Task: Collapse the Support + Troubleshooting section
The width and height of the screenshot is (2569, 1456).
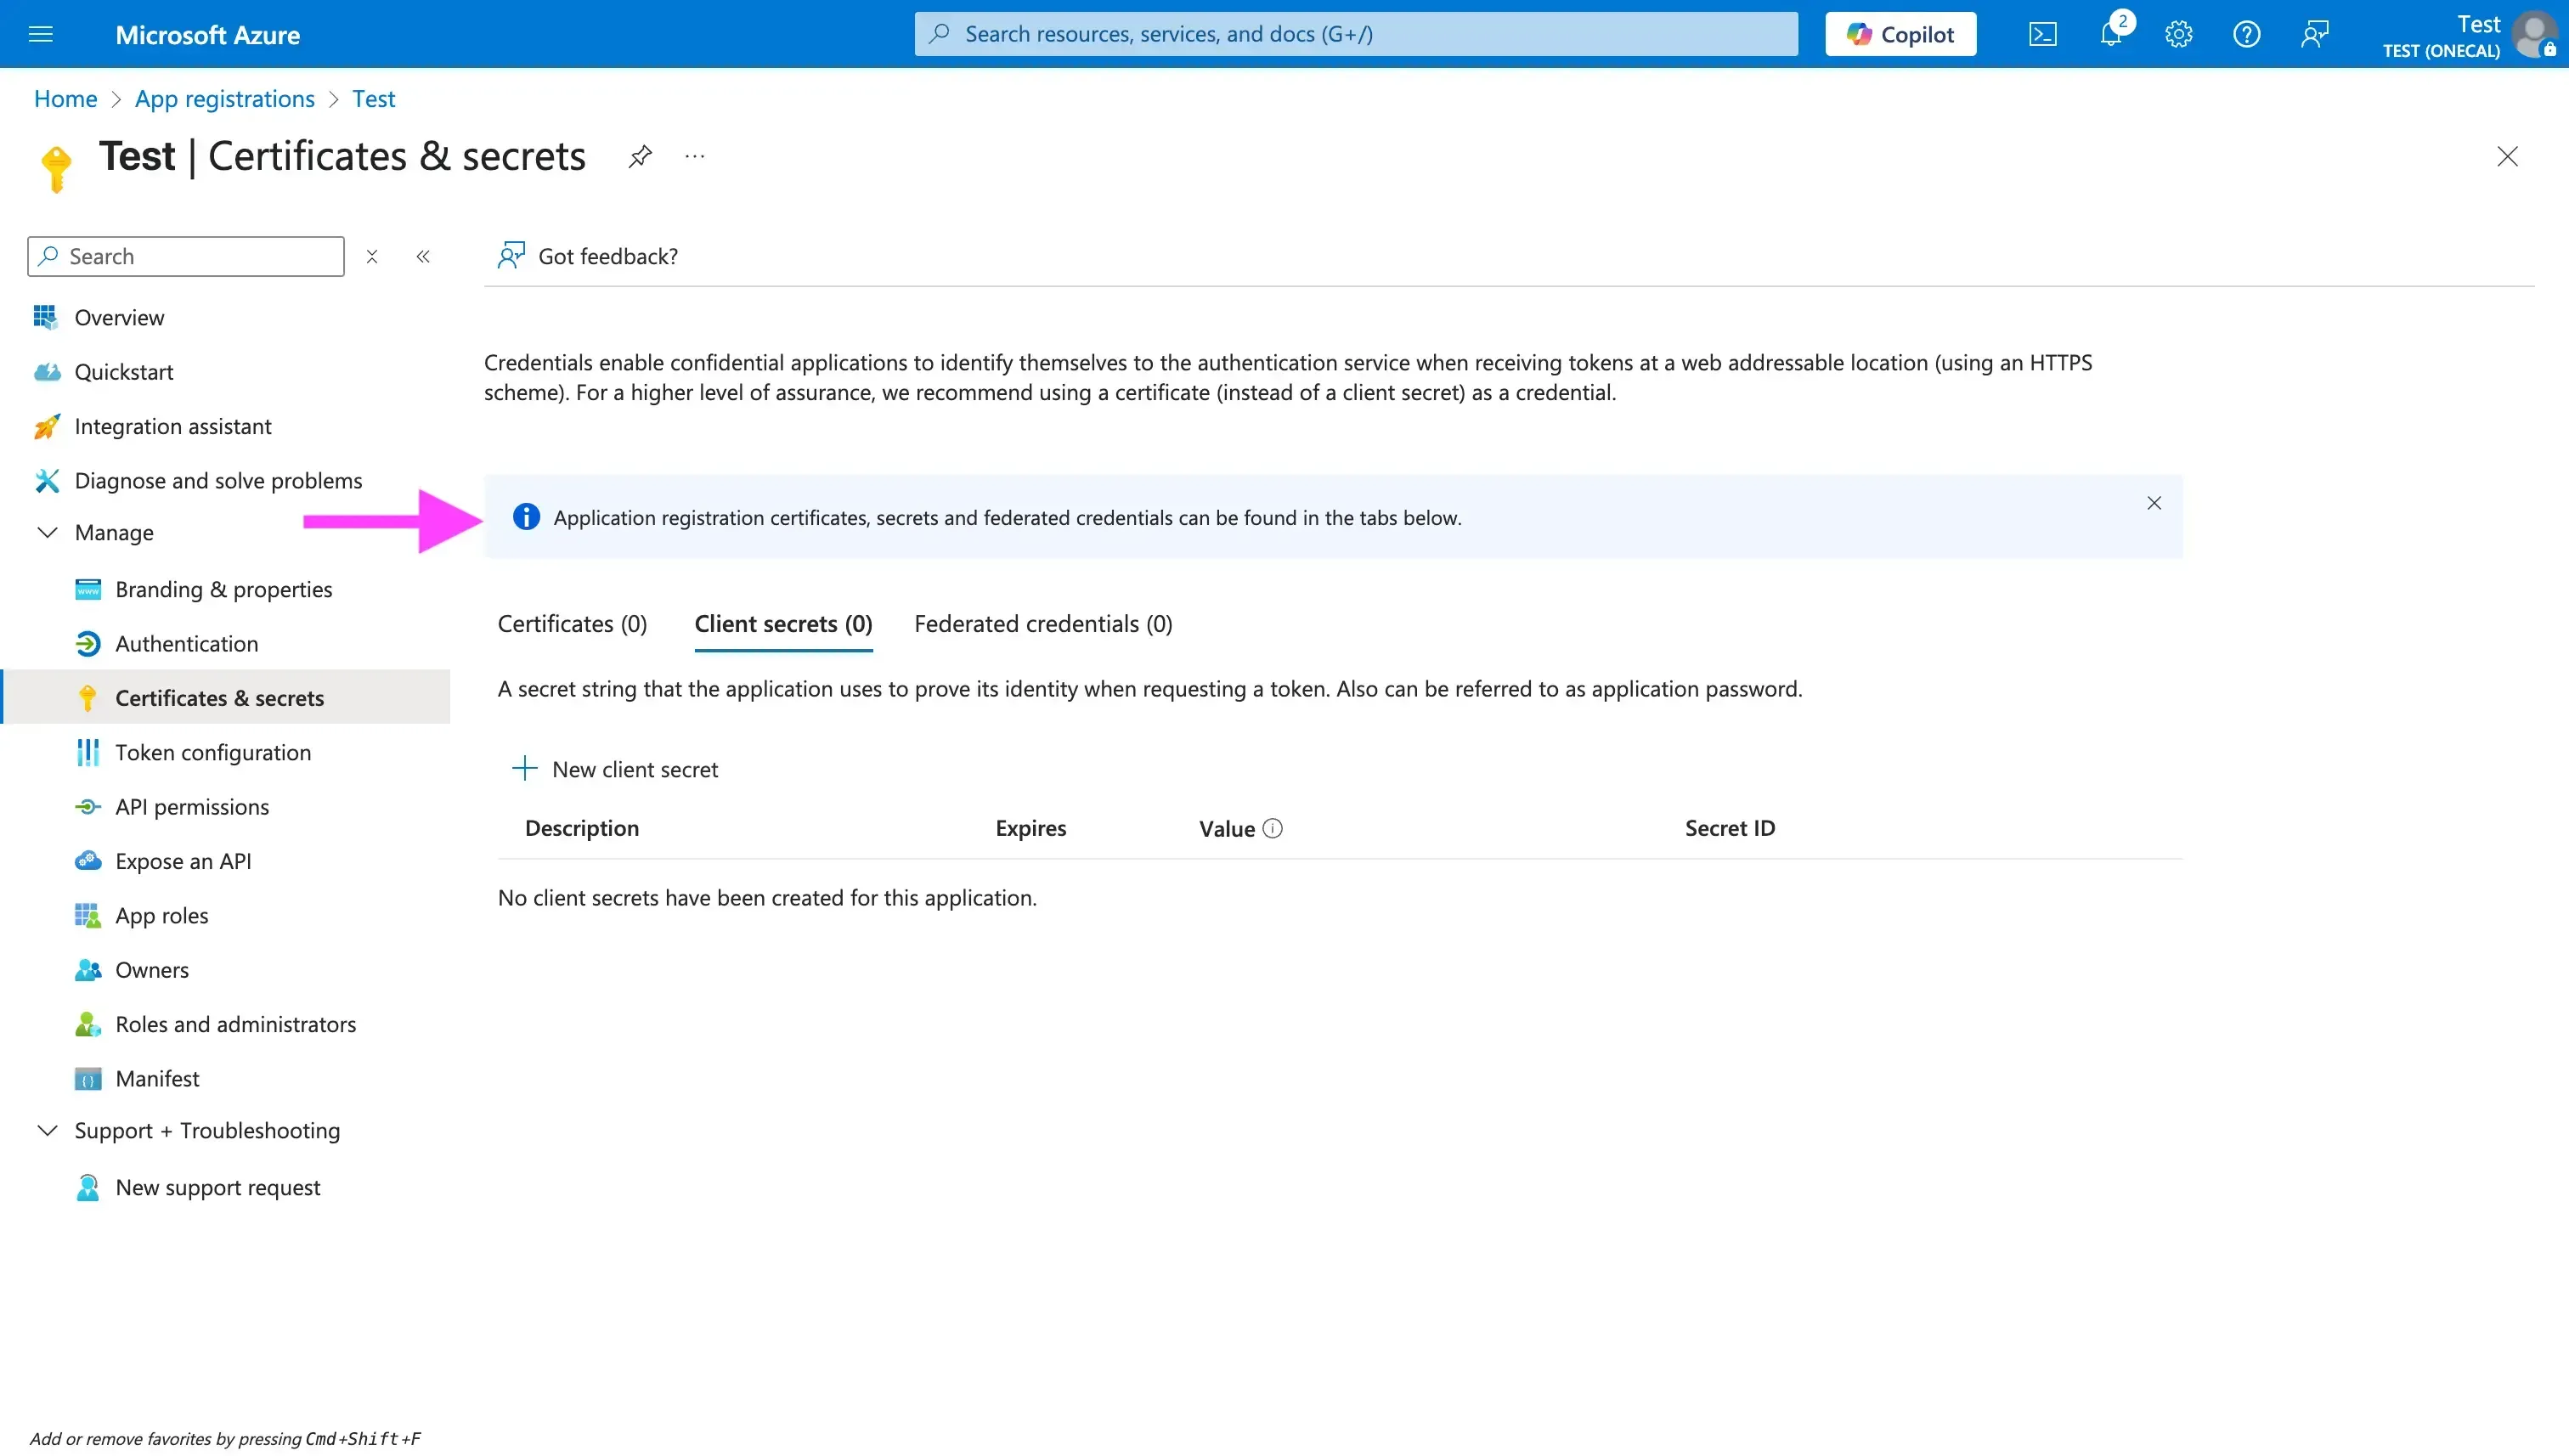Action: 47,1130
